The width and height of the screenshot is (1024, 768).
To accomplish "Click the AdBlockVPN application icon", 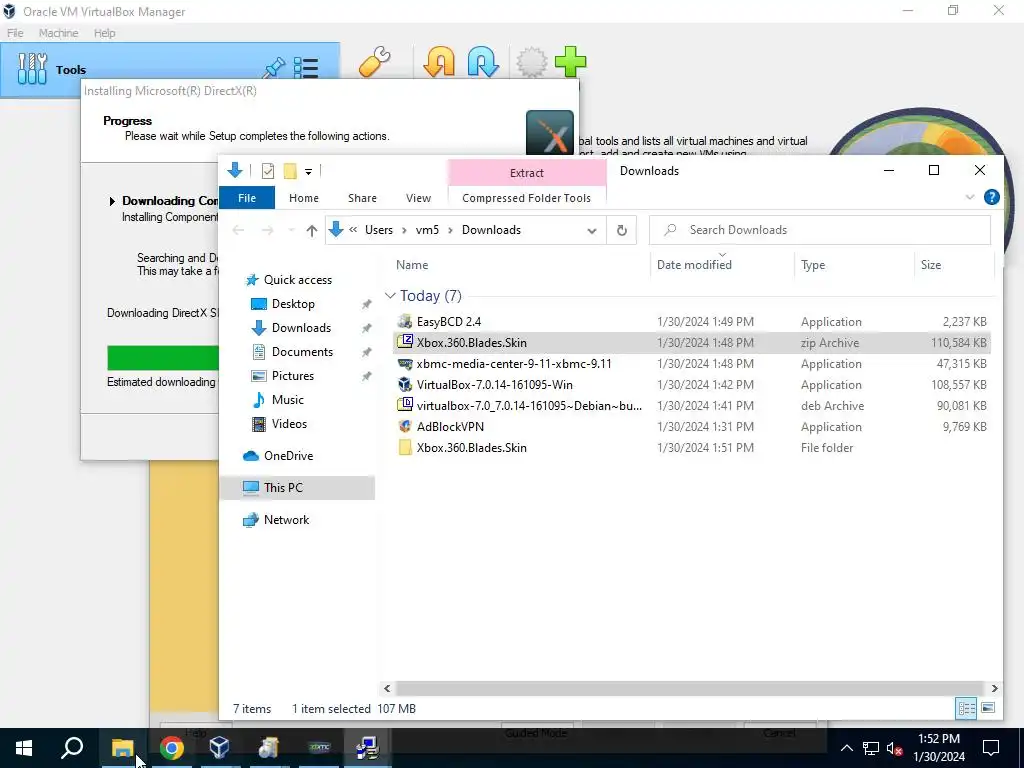I will (x=405, y=426).
